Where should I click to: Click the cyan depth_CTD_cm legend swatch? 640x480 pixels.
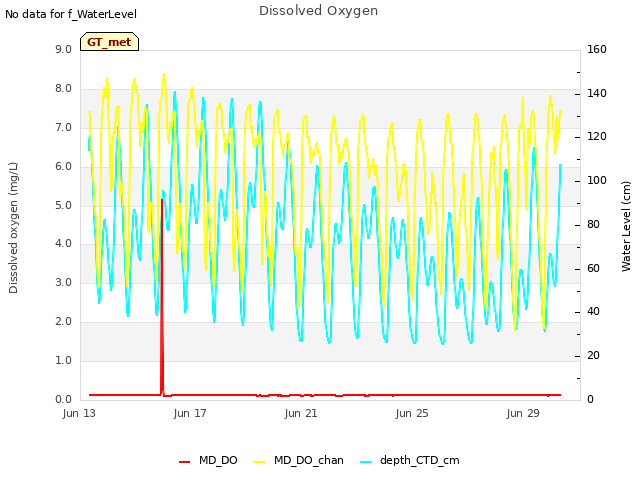point(366,462)
